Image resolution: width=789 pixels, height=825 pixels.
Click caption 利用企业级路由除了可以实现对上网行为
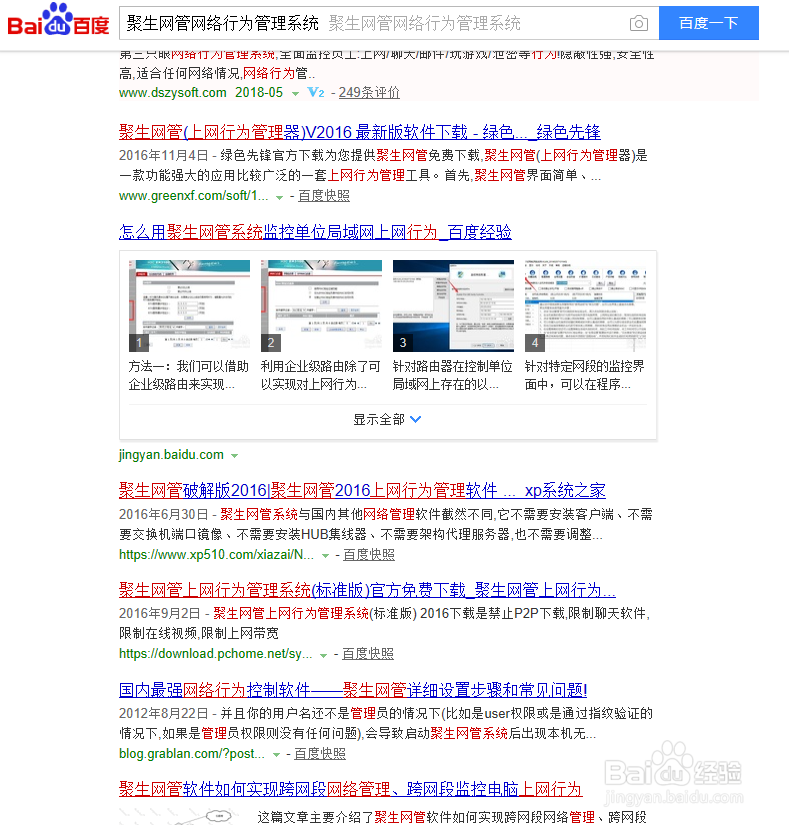coord(320,375)
